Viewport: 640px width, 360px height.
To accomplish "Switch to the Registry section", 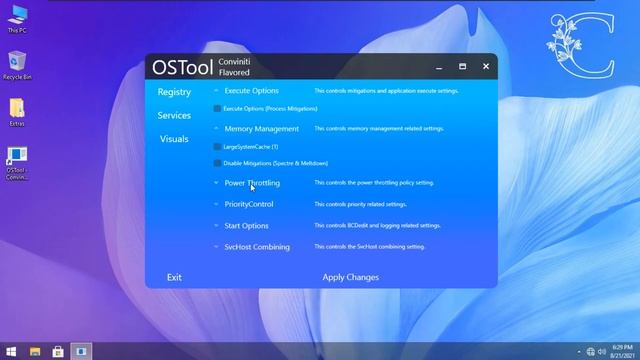I will tap(174, 92).
